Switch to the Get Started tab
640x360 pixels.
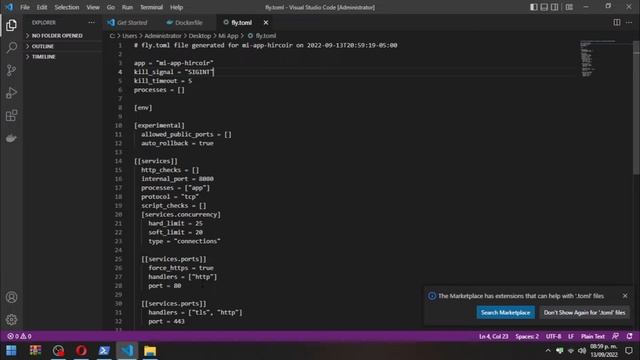pyautogui.click(x=131, y=22)
